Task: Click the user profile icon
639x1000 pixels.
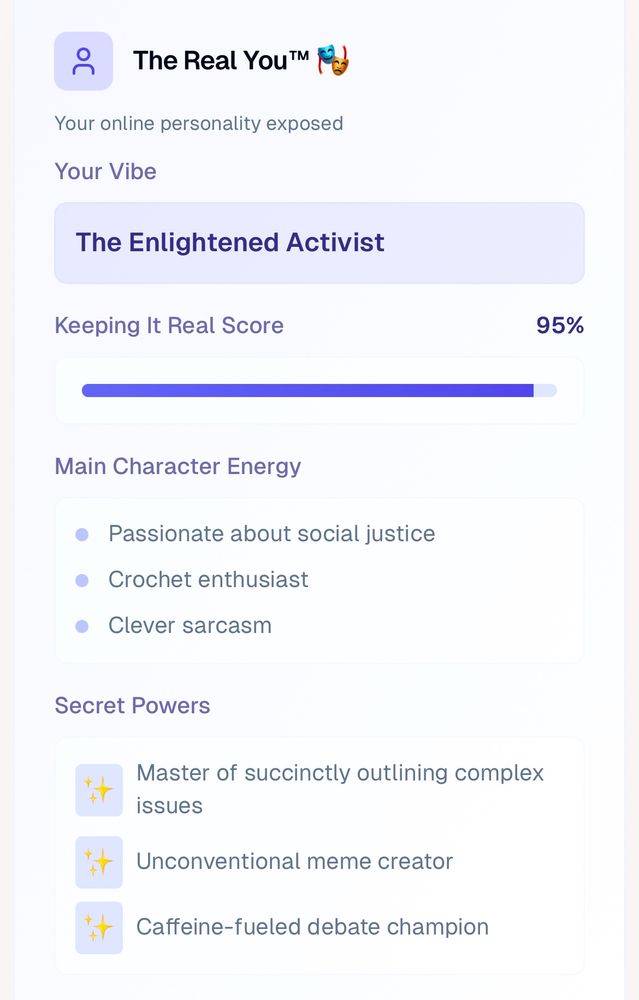Action: [x=84, y=61]
